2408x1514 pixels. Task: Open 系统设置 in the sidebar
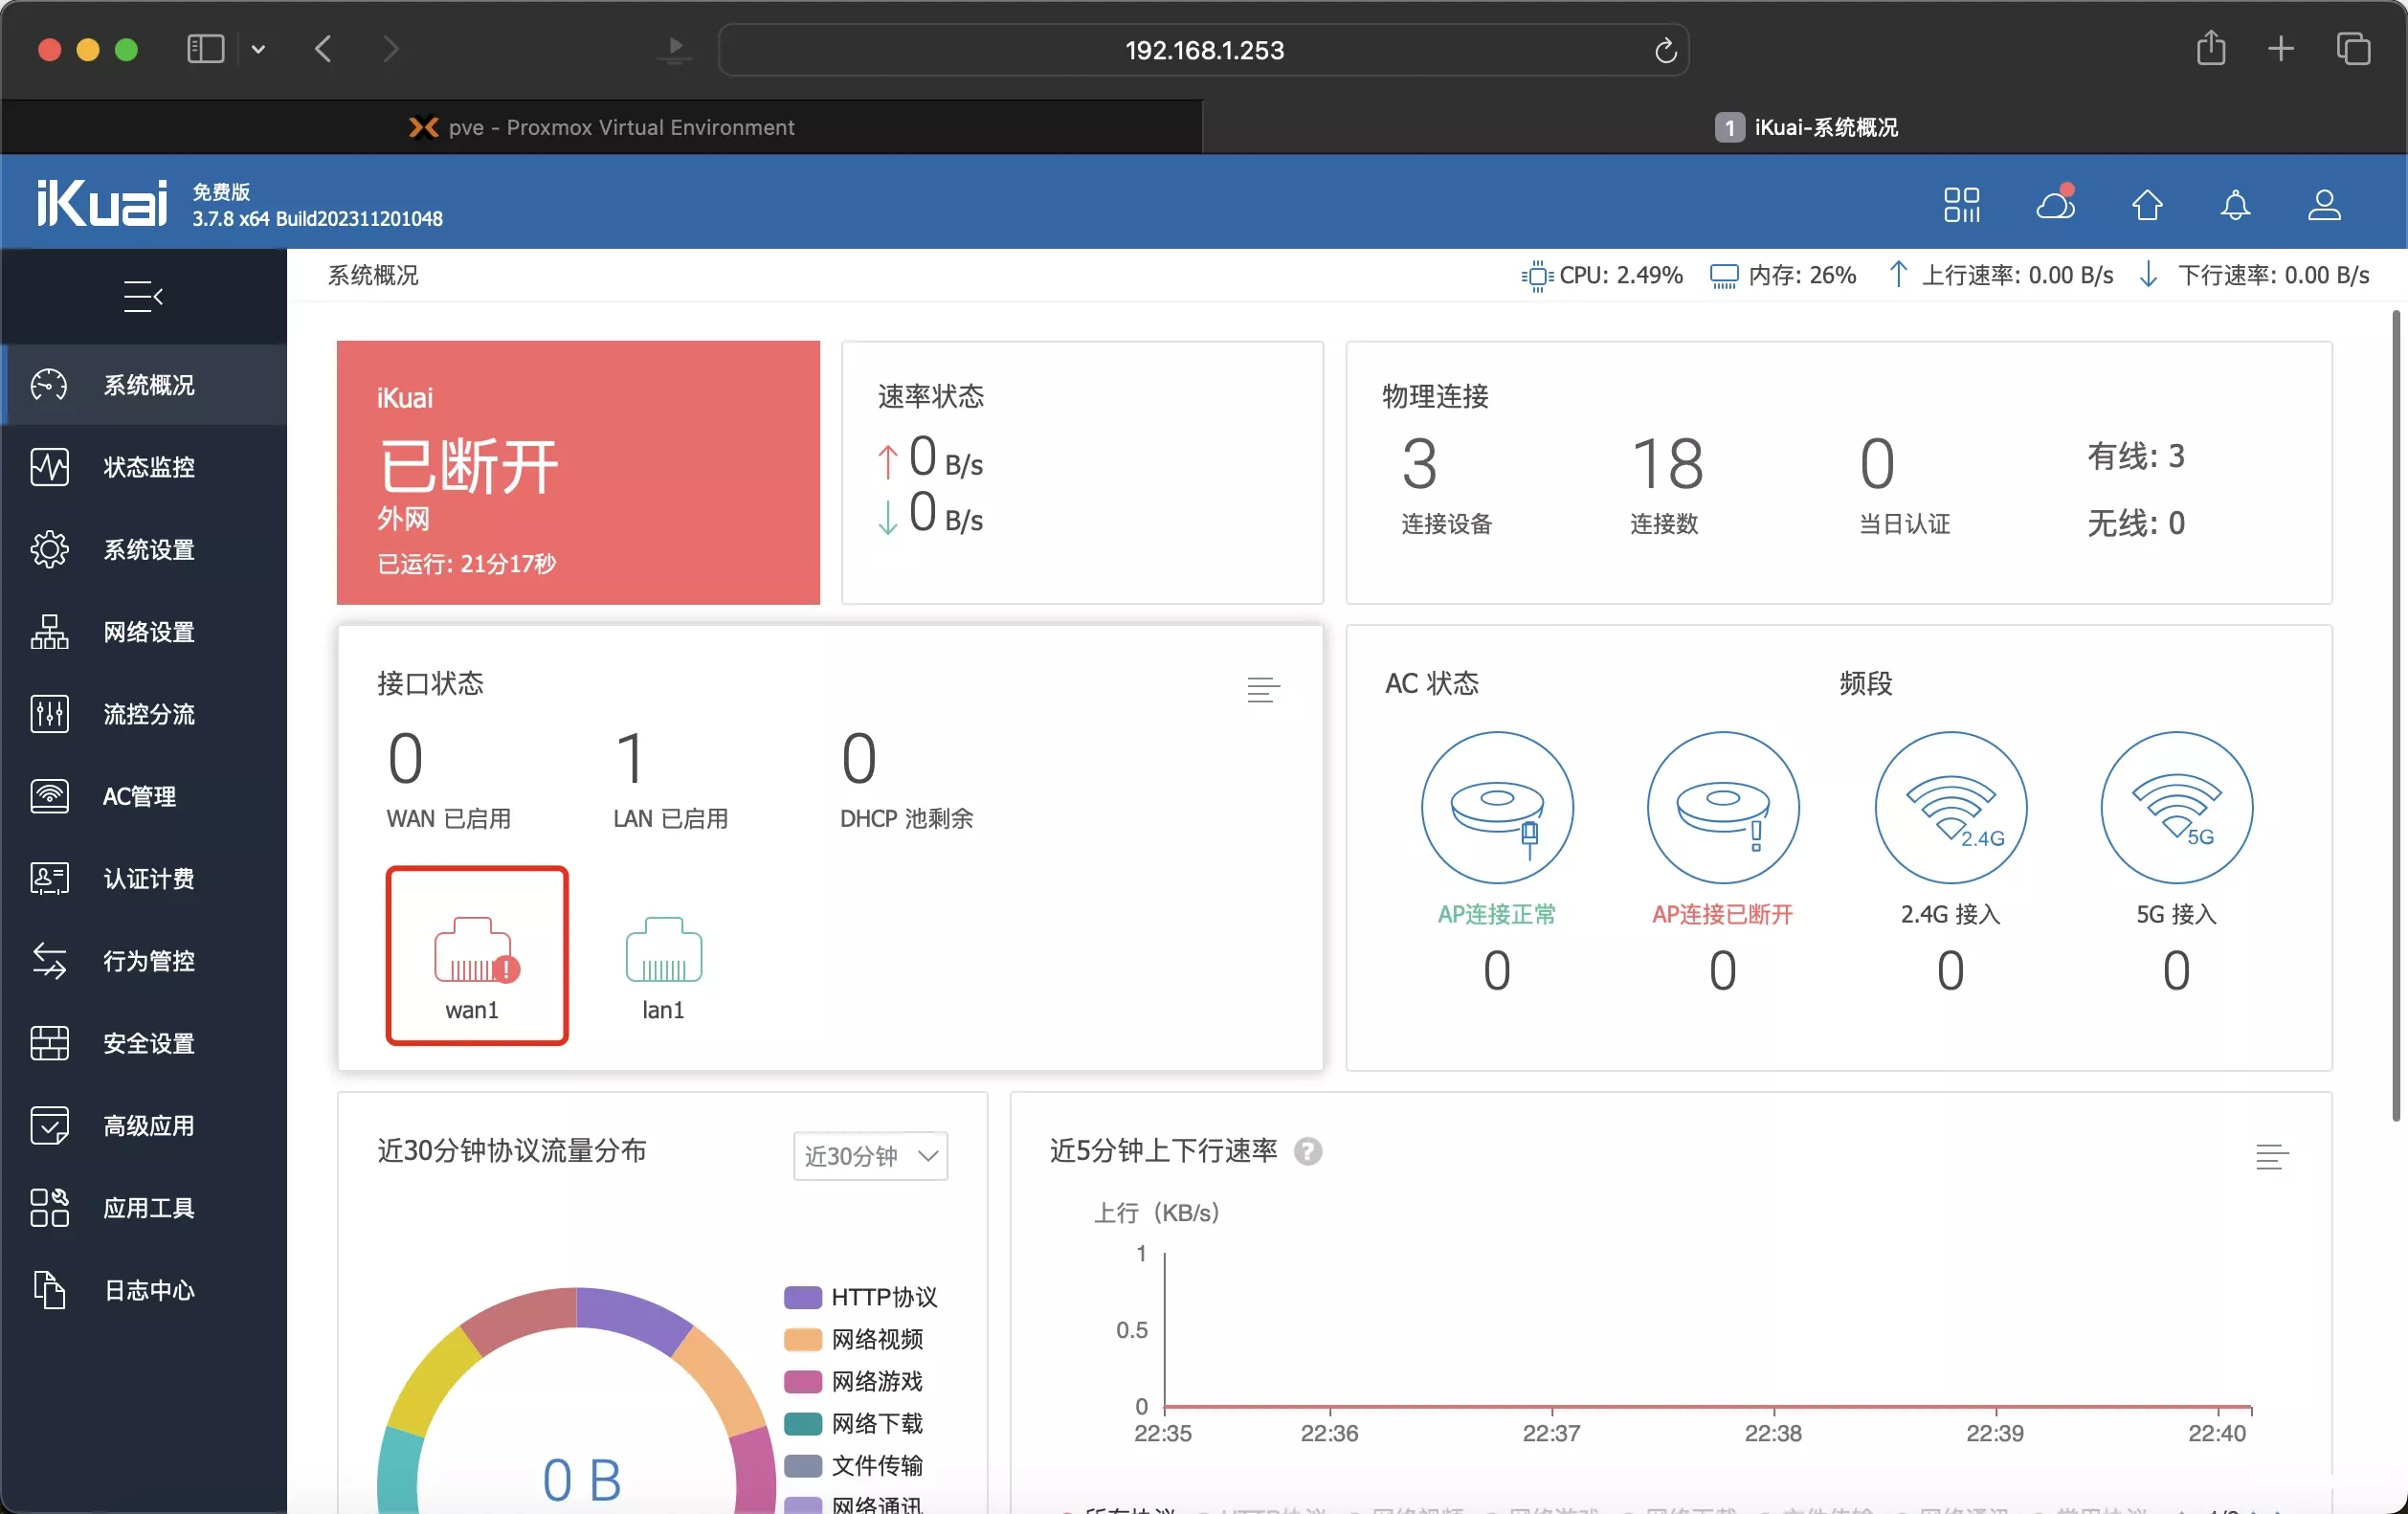[143, 549]
